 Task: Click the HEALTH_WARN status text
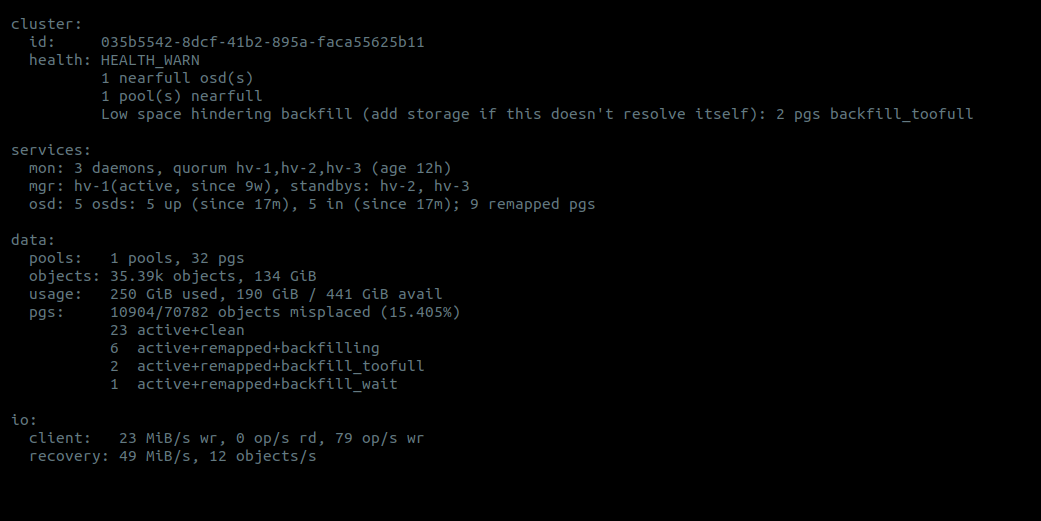[150, 60]
